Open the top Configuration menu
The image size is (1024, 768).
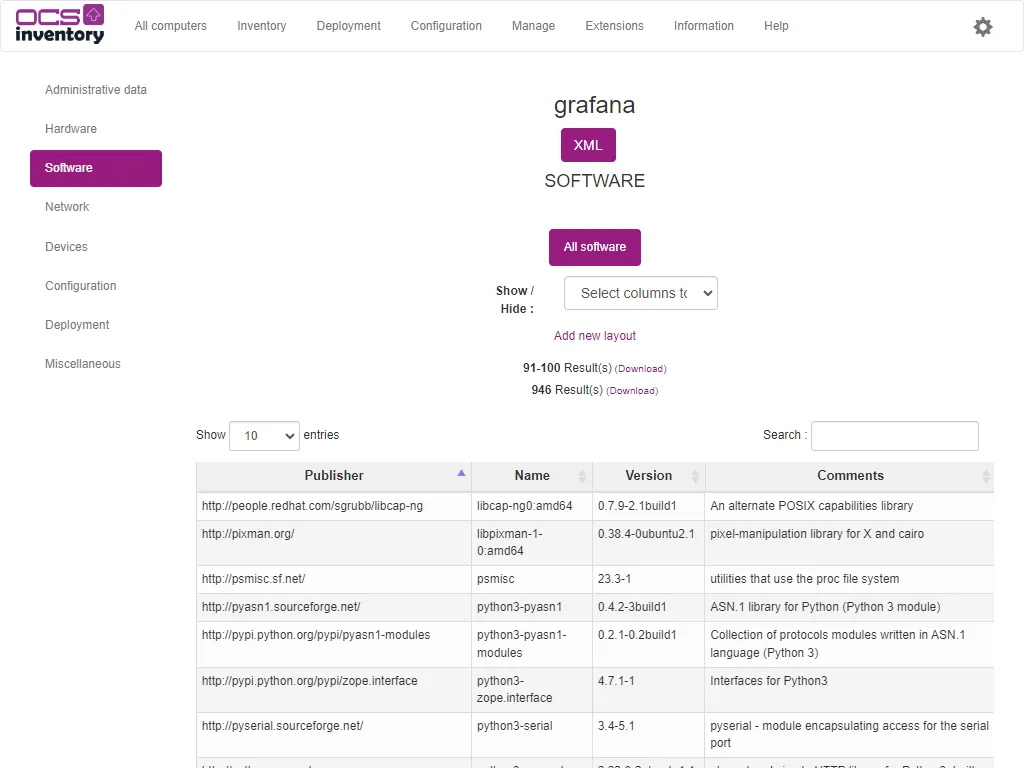pos(446,26)
